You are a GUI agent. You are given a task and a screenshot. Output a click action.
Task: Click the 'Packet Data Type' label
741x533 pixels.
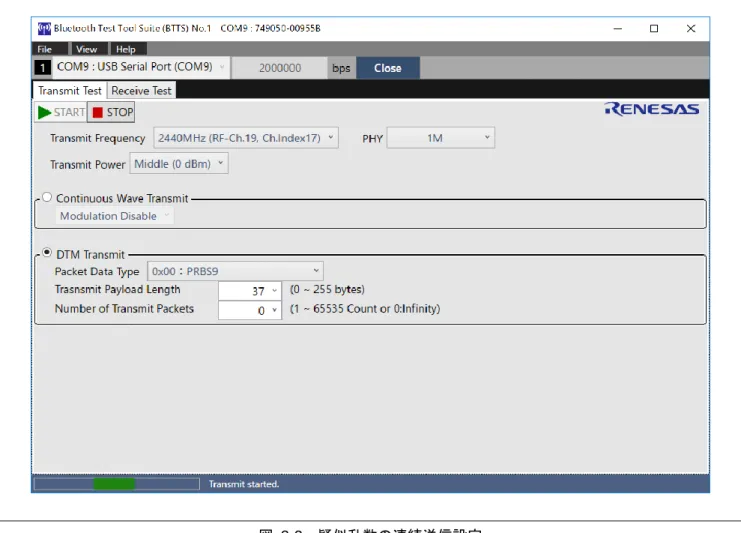pyautogui.click(x=97, y=272)
